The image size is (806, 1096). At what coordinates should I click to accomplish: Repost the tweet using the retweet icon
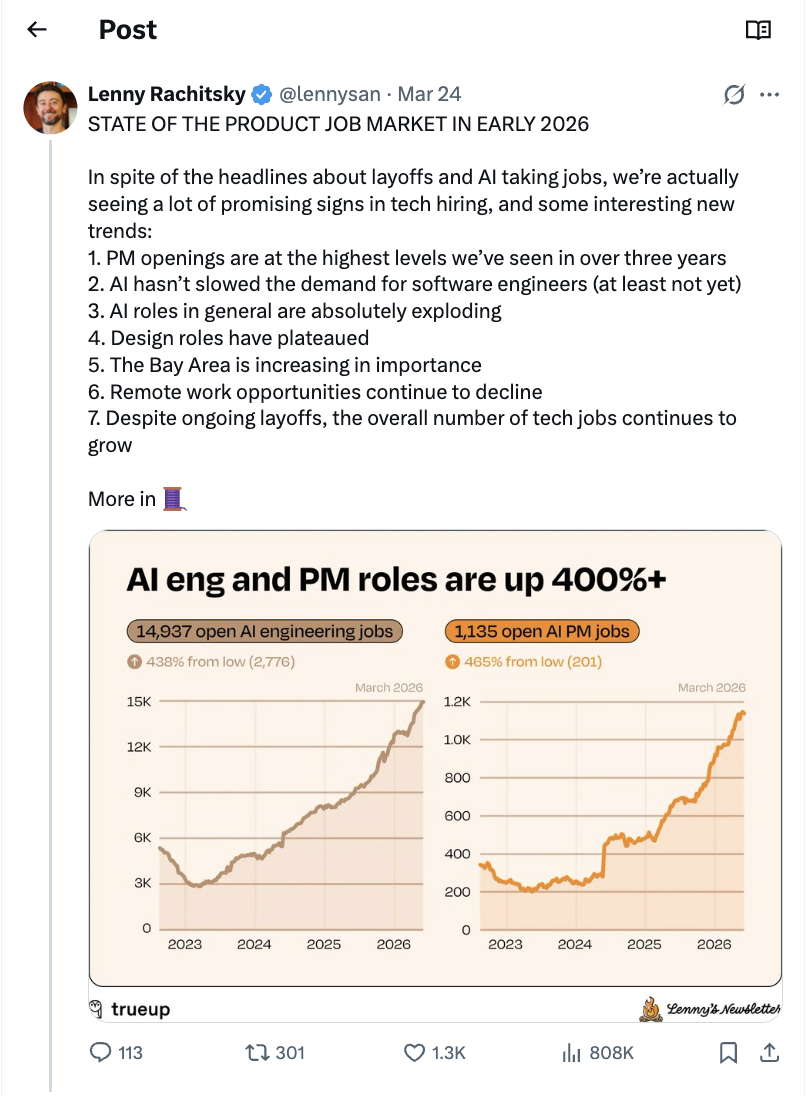tap(259, 1052)
